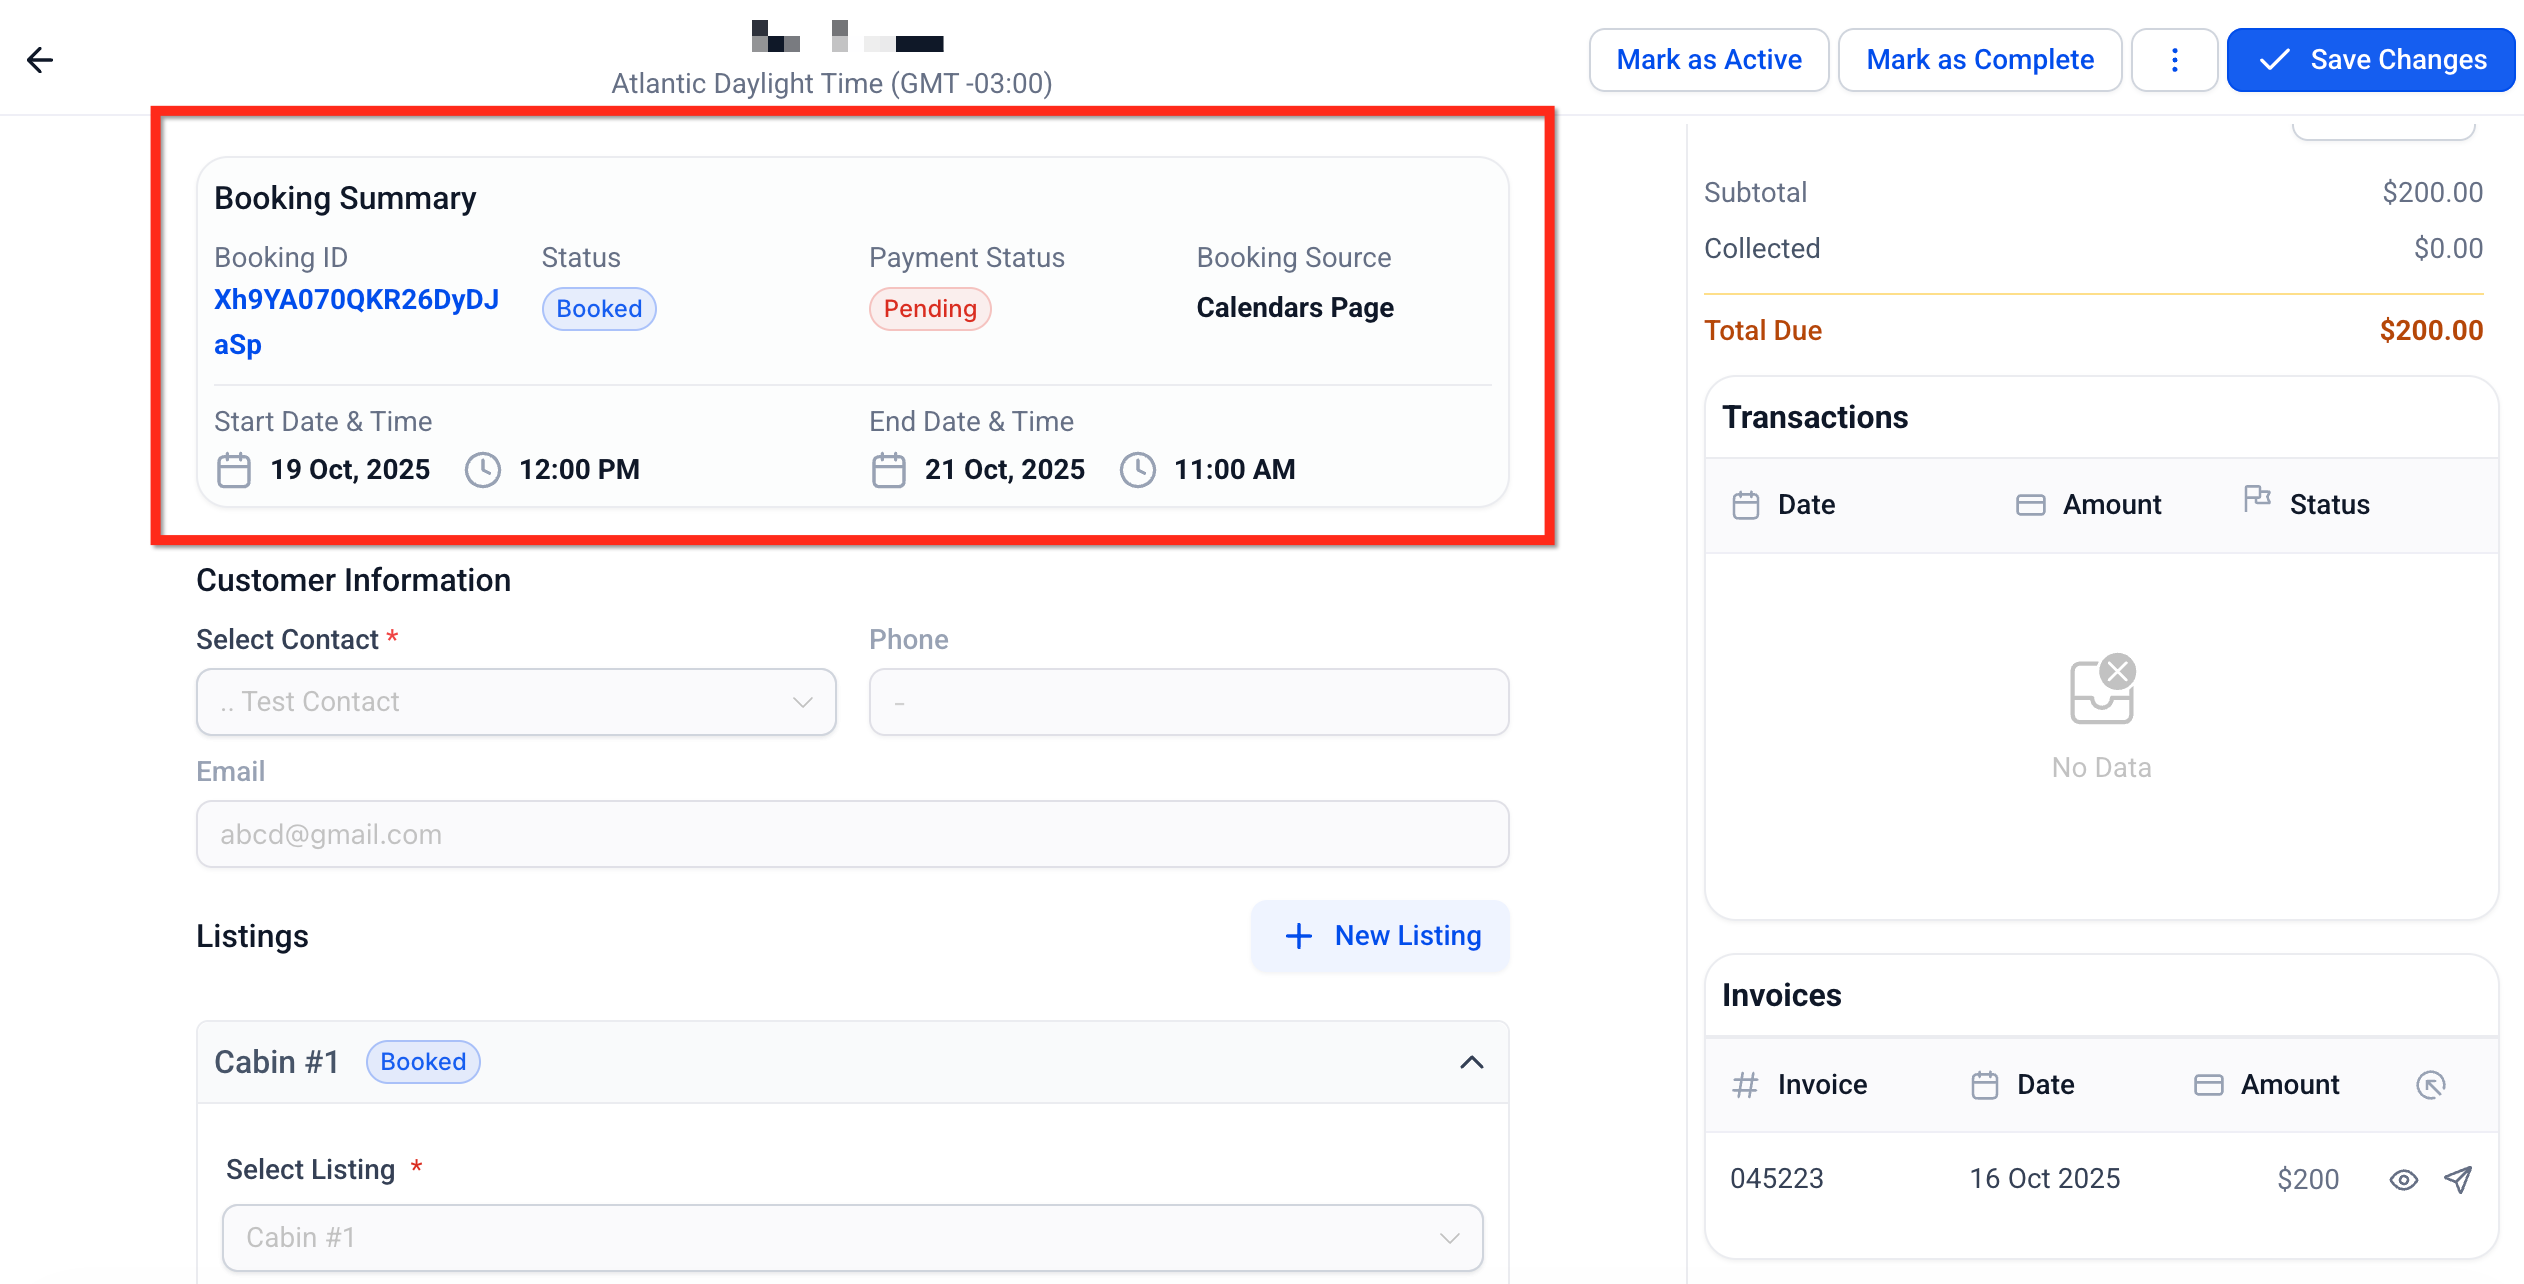The height and width of the screenshot is (1284, 2524).
Task: Open the Select Listing Cabin #1 dropdown
Action: click(852, 1238)
